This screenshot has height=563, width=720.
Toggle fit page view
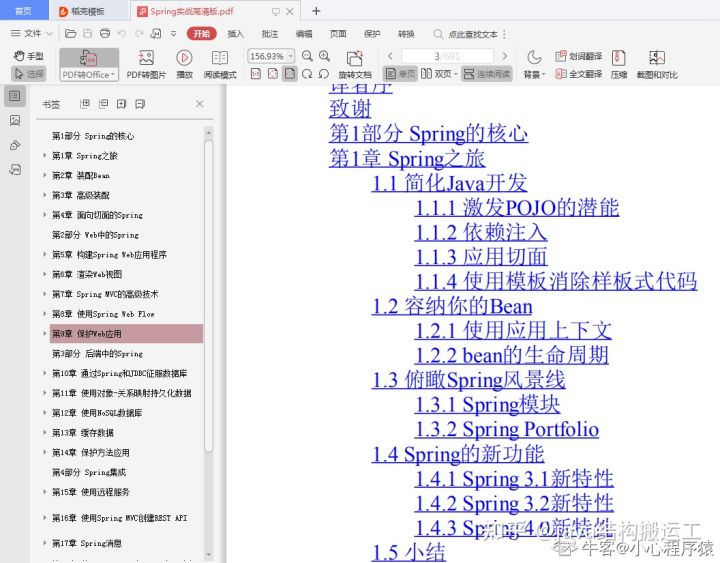[273, 74]
